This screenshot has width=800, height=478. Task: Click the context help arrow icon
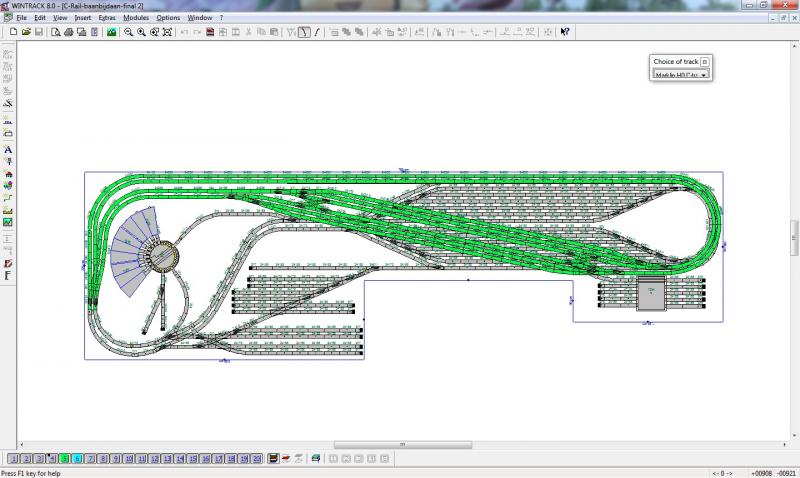(565, 32)
